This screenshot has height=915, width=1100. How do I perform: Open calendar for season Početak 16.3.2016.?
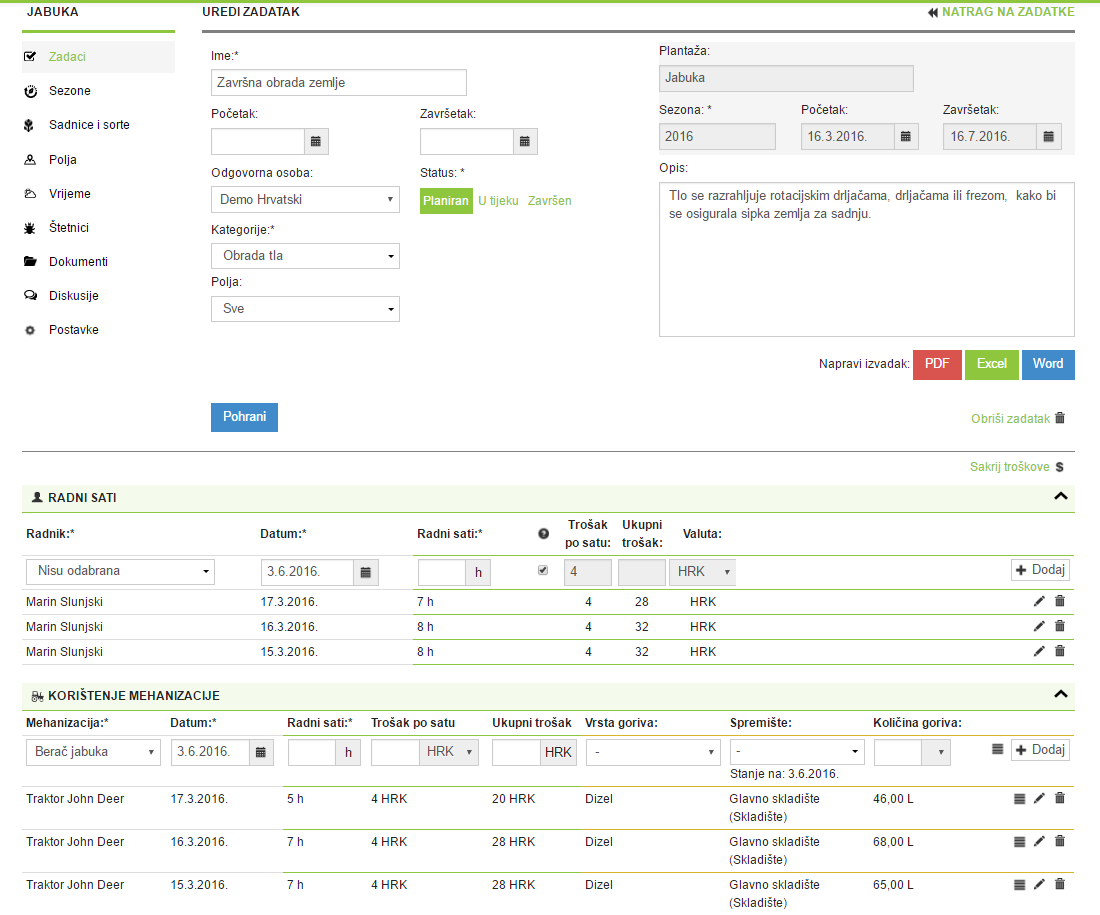(x=906, y=137)
